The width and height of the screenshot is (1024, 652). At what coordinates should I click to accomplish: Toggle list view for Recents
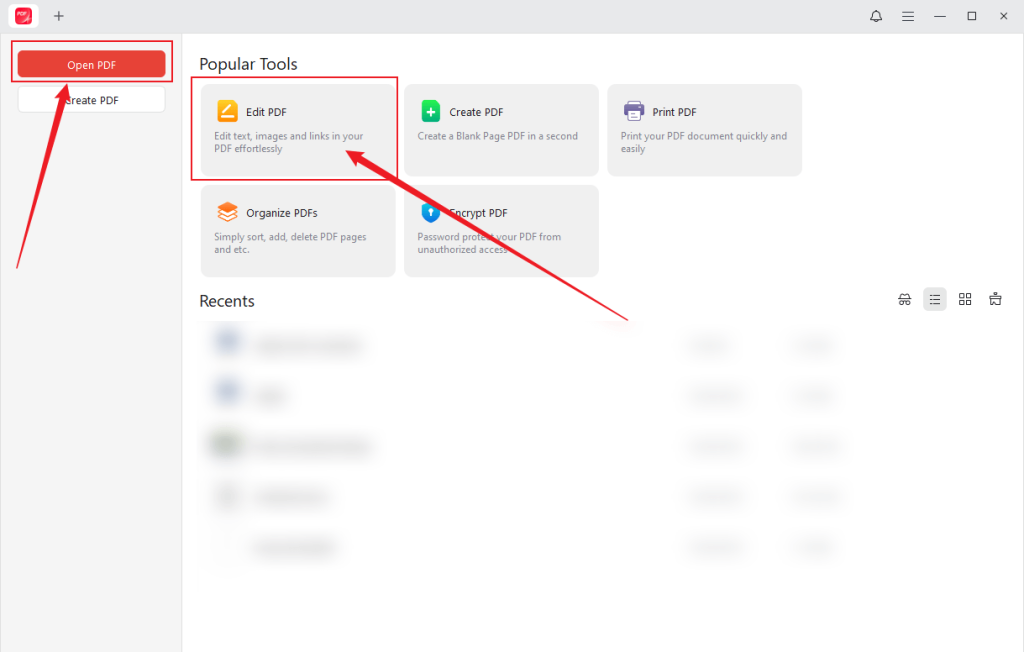(x=935, y=299)
